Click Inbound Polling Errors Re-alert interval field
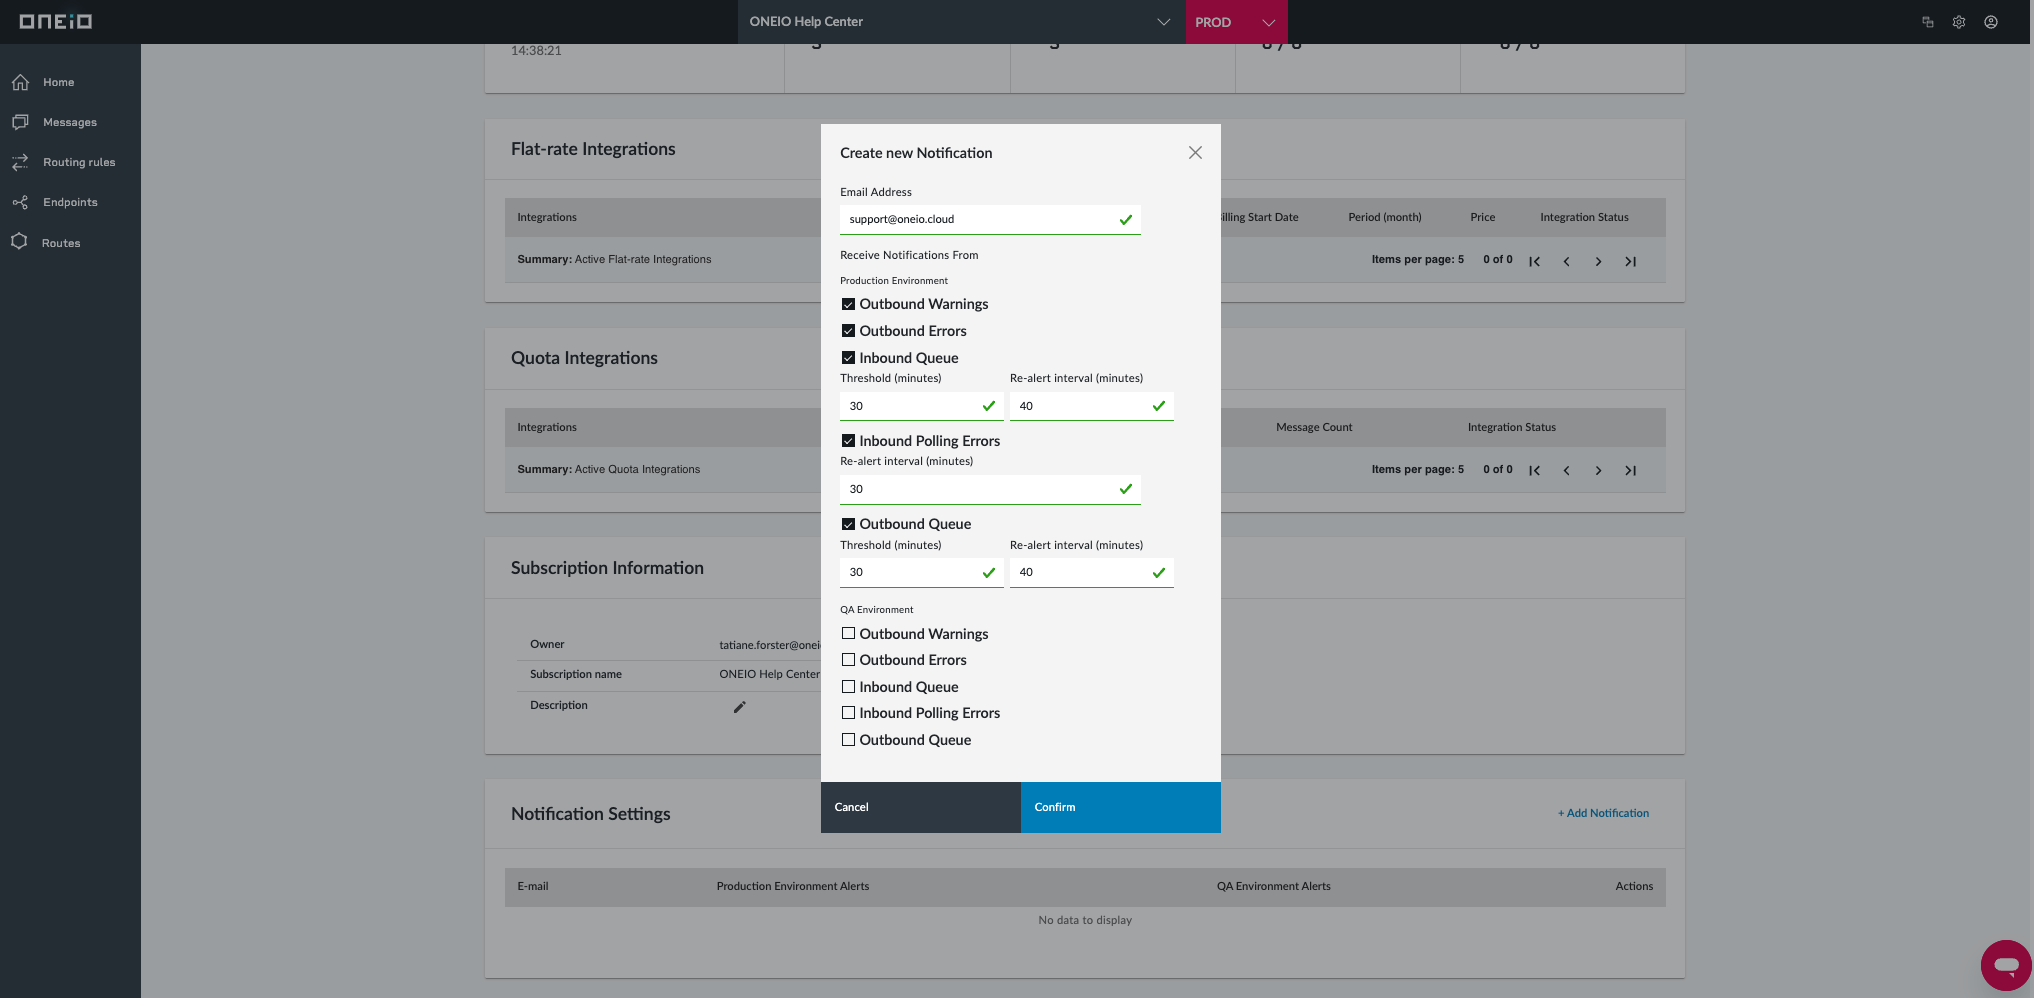The height and width of the screenshot is (998, 2034). [990, 489]
